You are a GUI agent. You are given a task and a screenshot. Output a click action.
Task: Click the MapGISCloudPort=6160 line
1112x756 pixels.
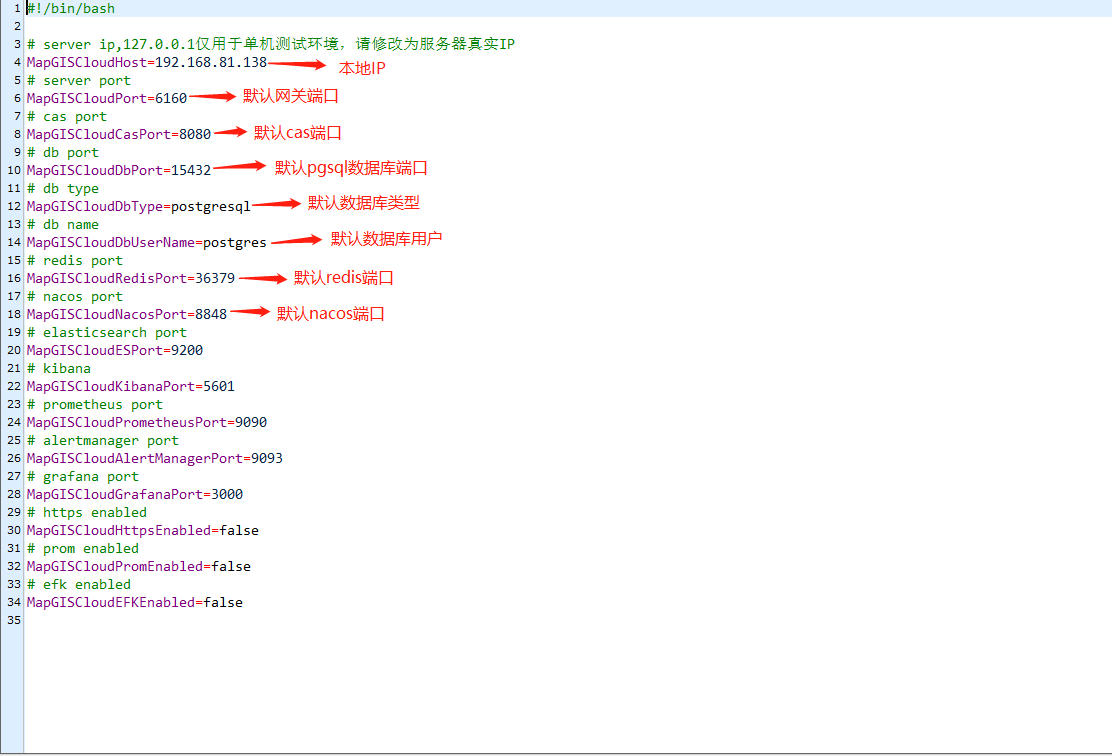(107, 99)
